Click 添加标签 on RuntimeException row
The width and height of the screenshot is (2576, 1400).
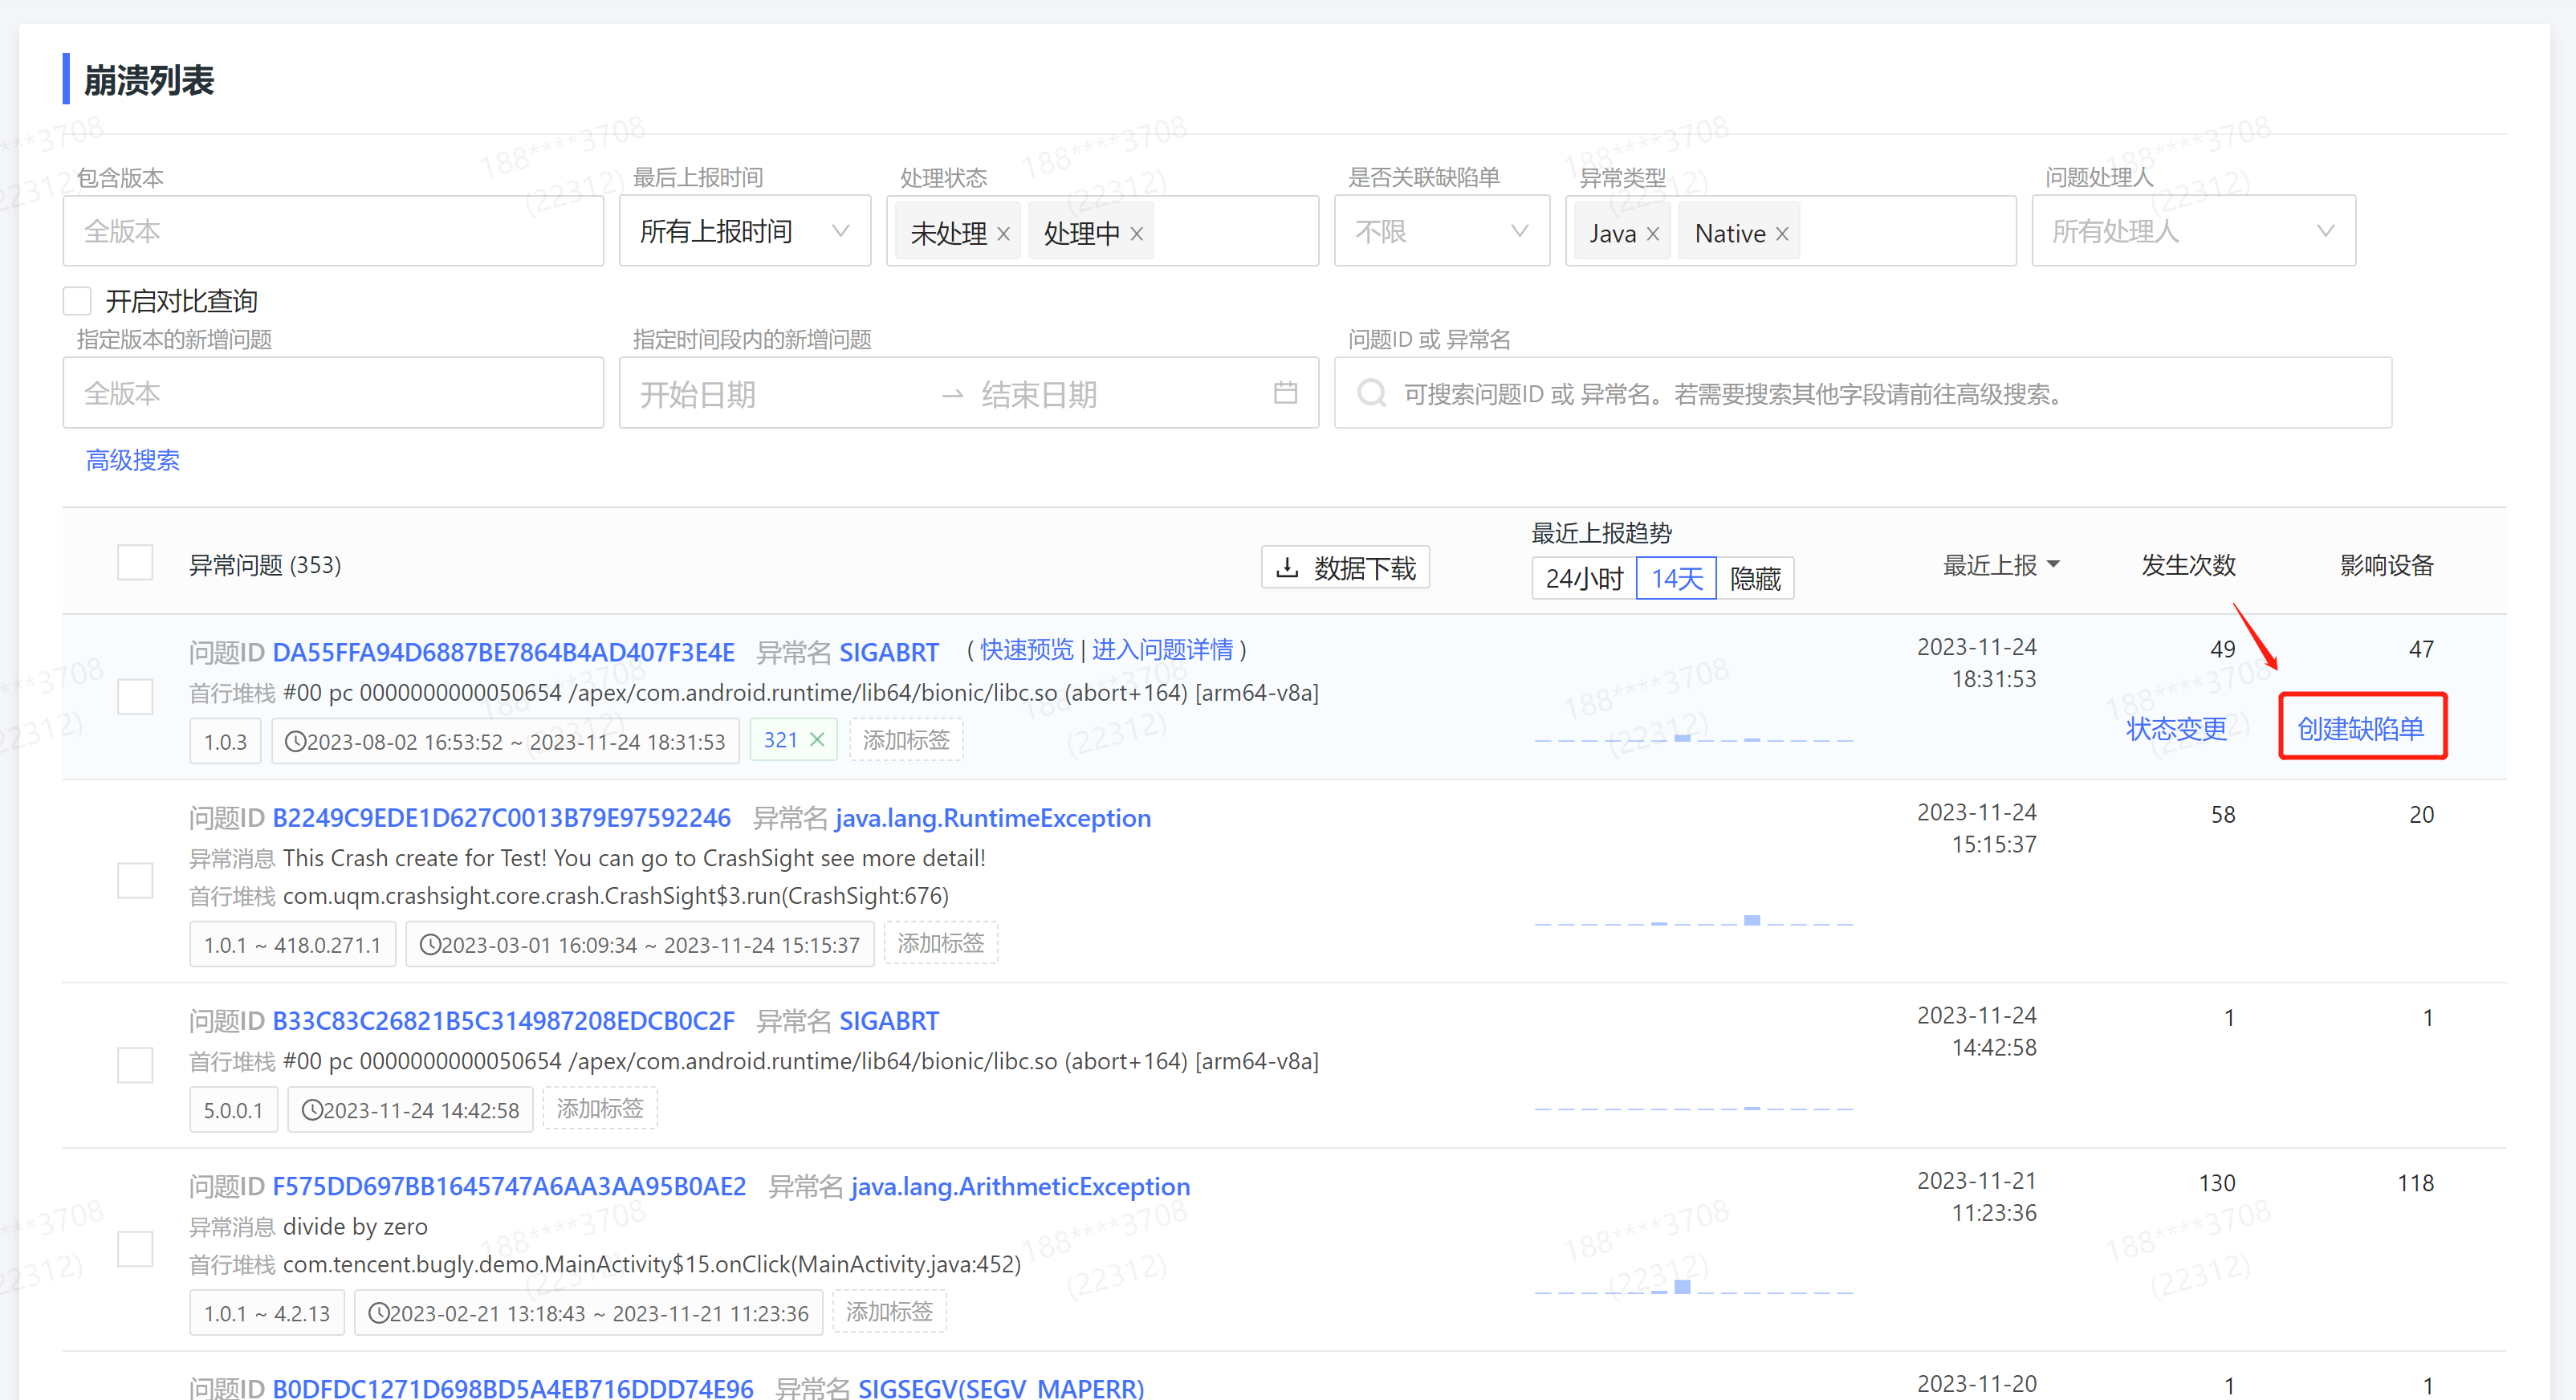coord(941,943)
